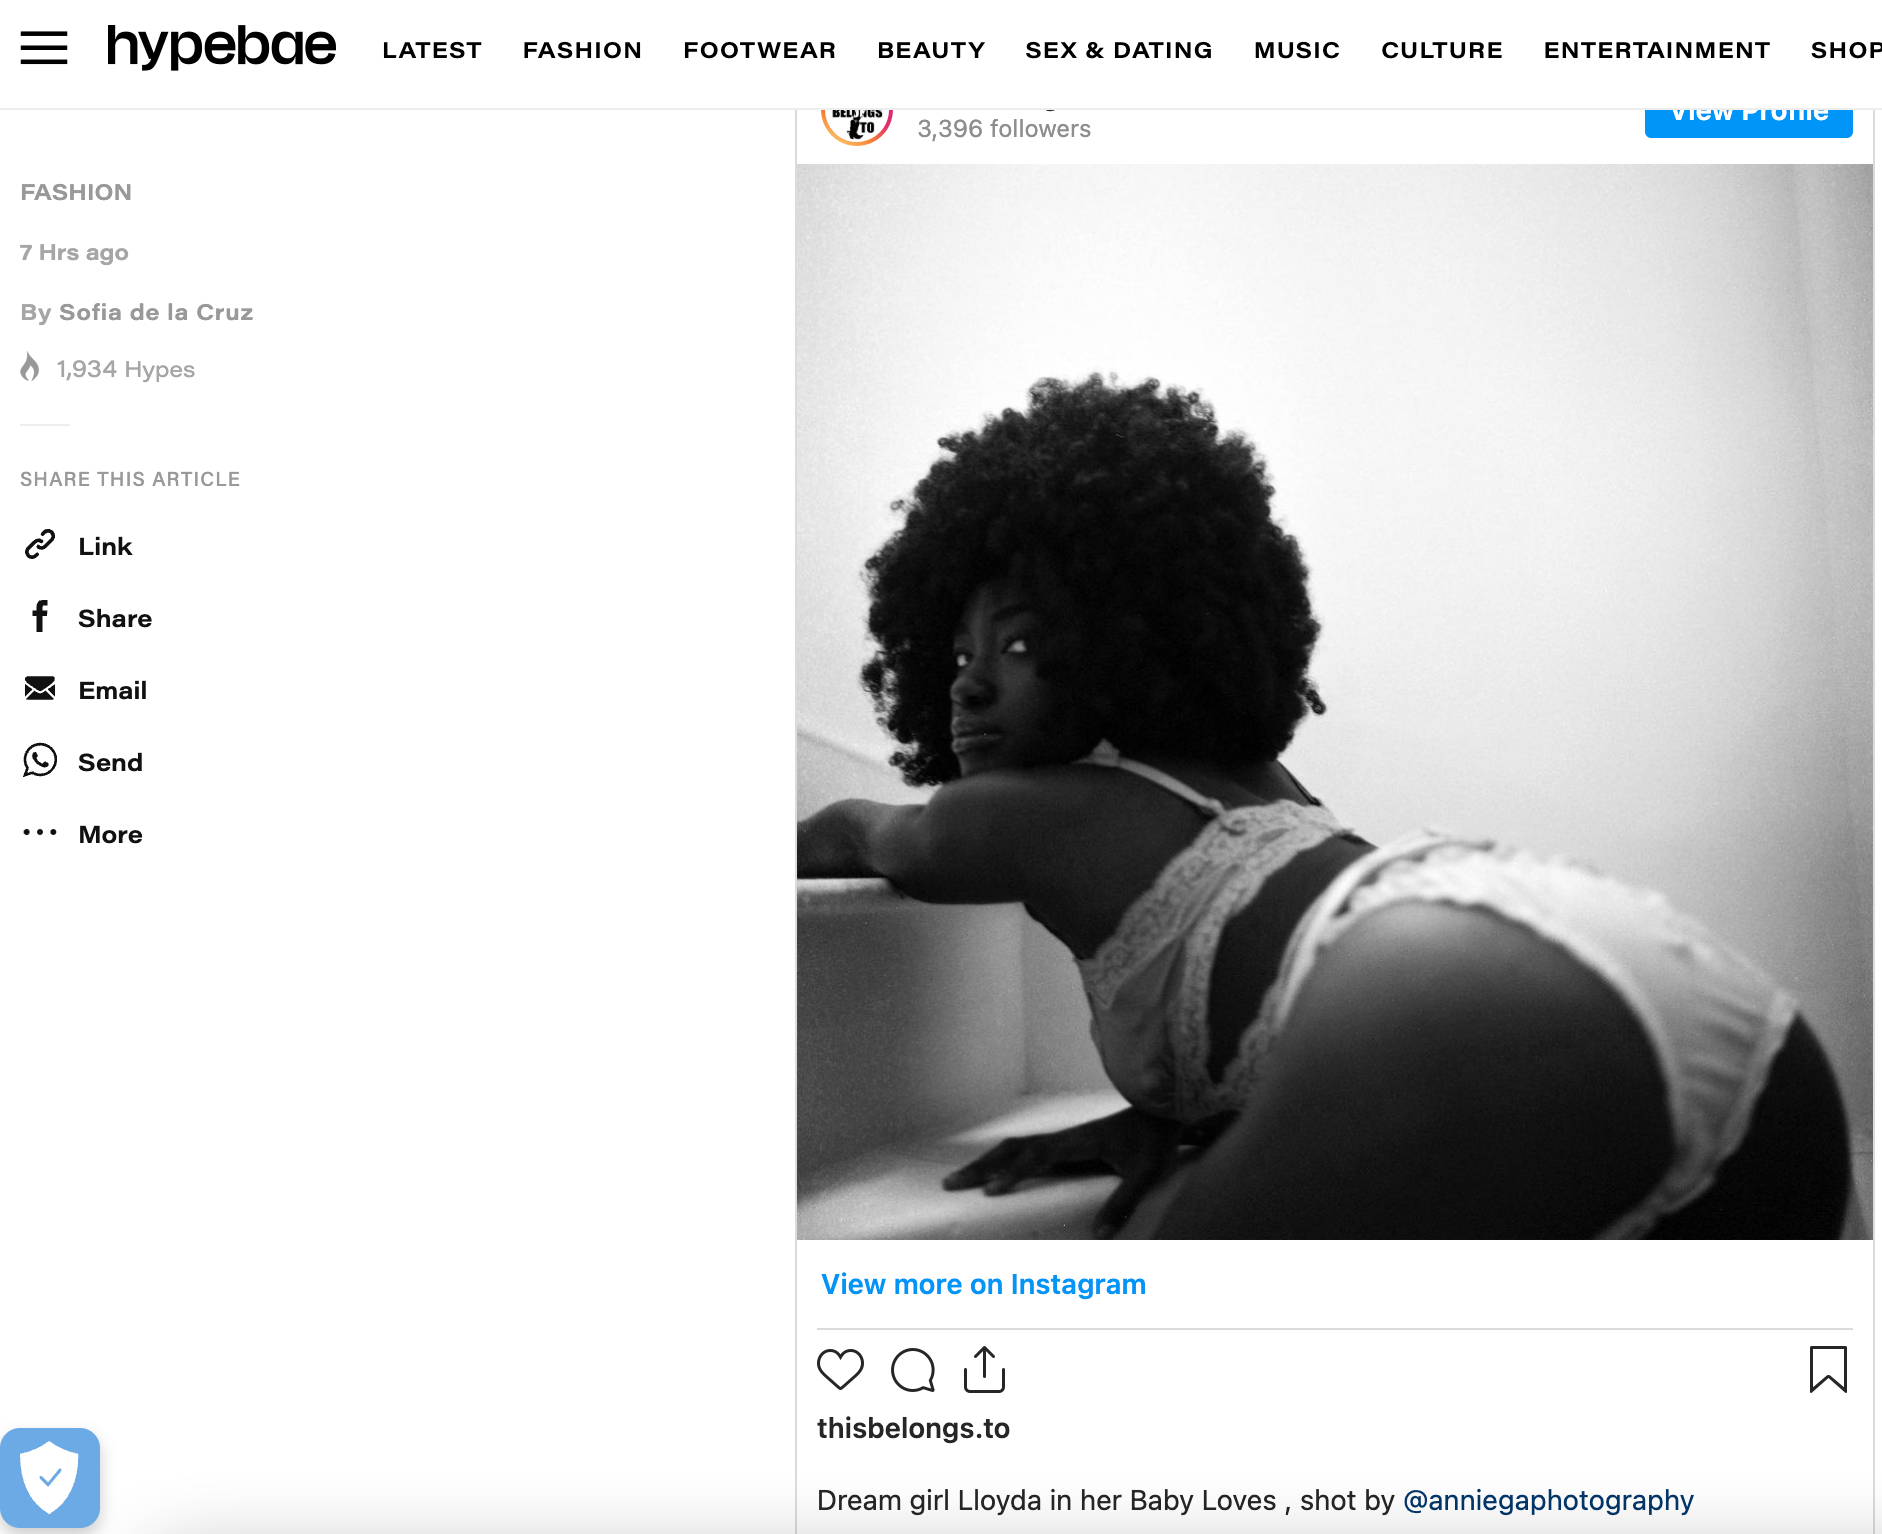This screenshot has width=1882, height=1534.
Task: Expand More sharing options
Action: [x=82, y=834]
